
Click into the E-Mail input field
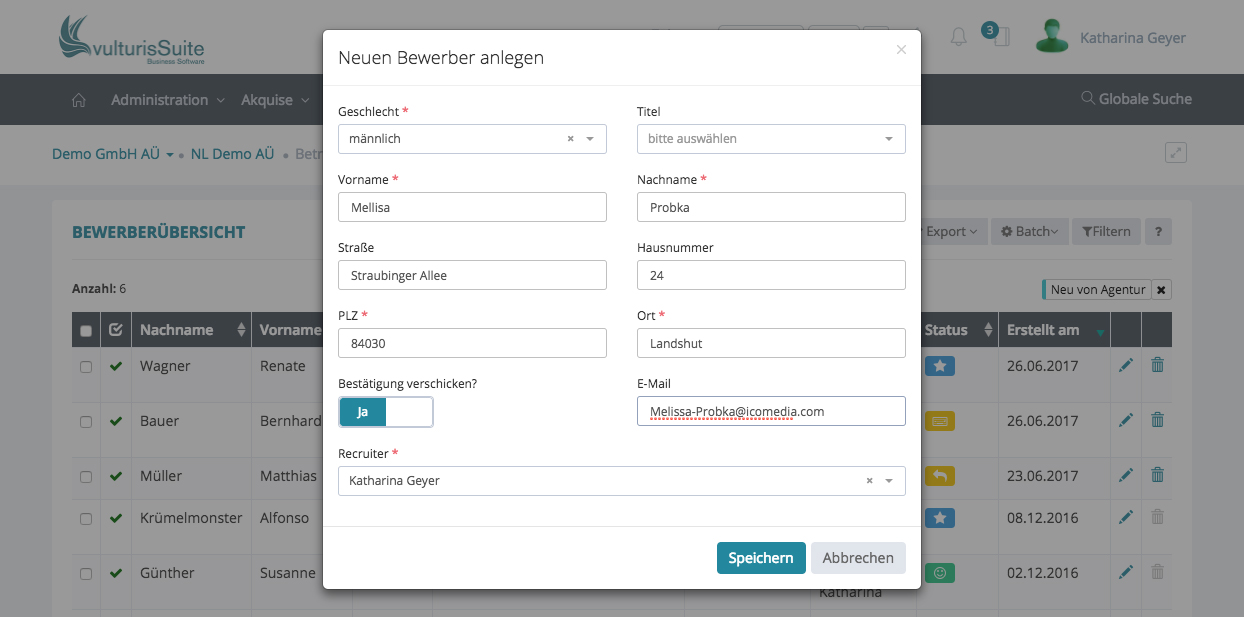(x=771, y=411)
